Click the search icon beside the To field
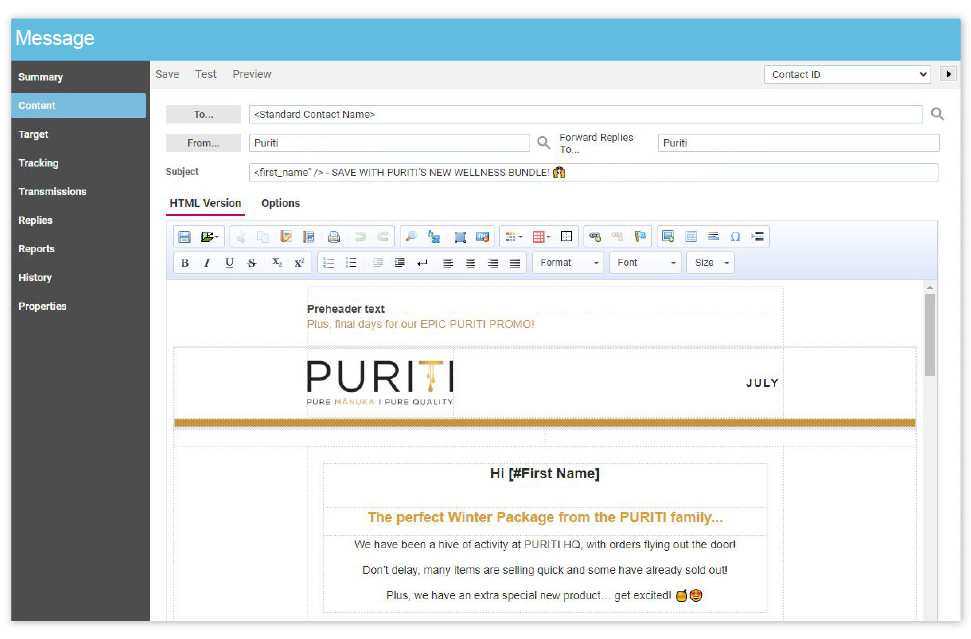 [x=938, y=114]
